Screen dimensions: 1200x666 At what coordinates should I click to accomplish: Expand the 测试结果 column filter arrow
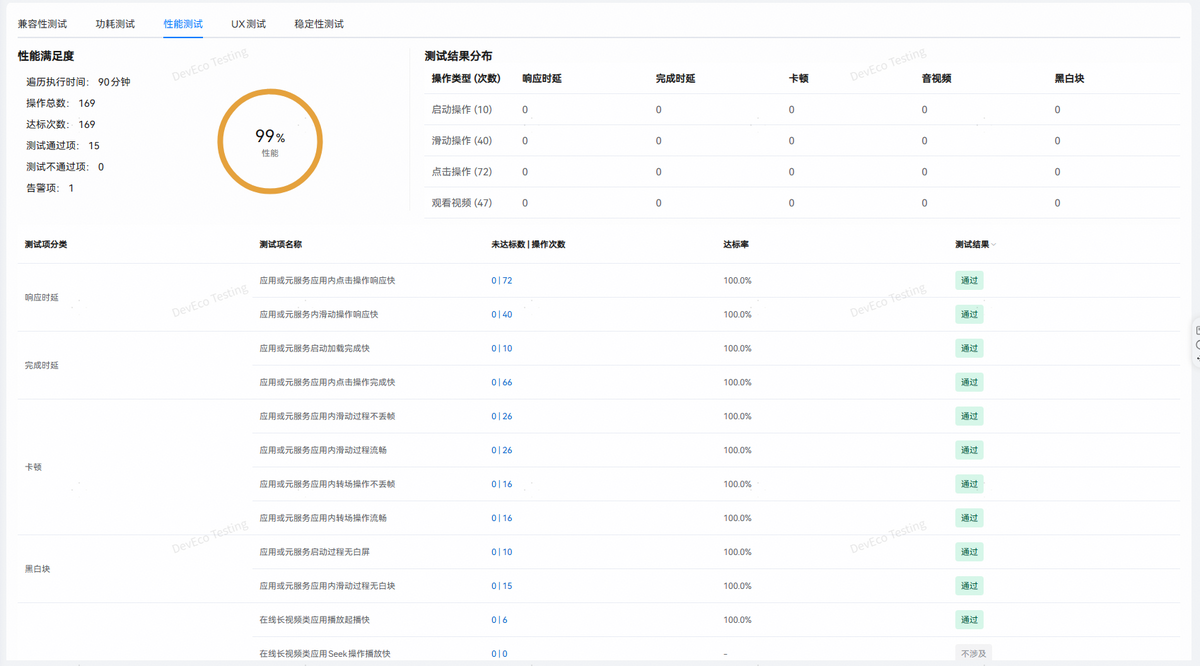(x=994, y=245)
